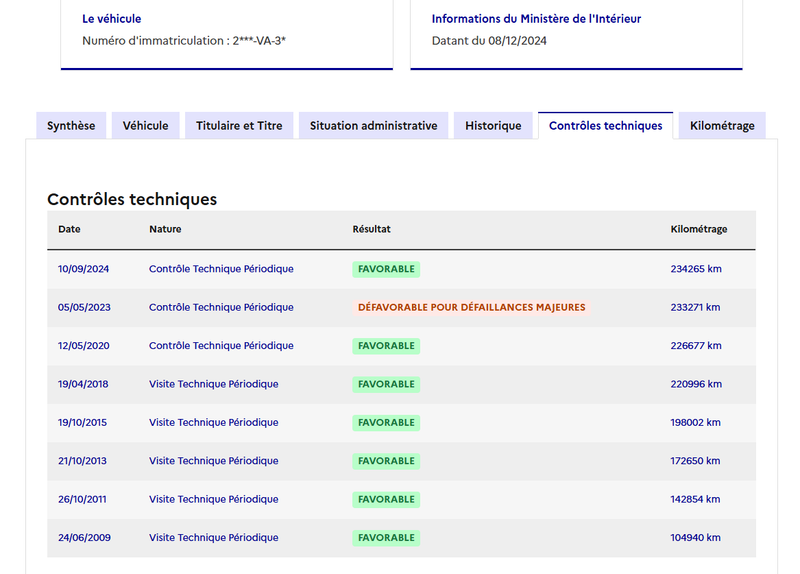
Task: Select the date 24/06/2009
Action: pyautogui.click(x=84, y=537)
